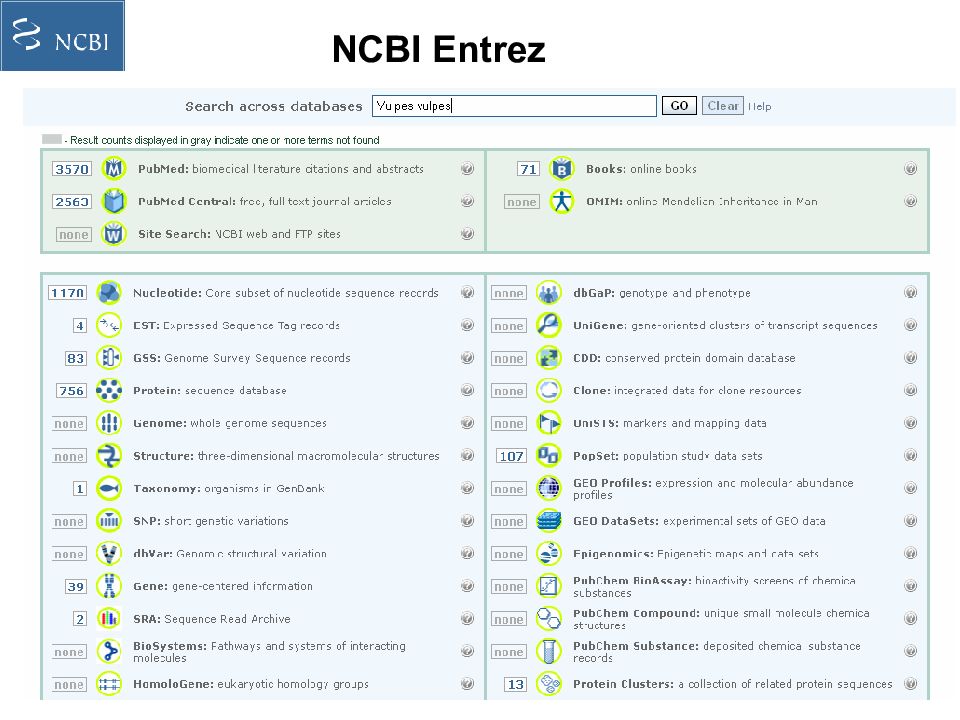Image resolution: width=960 pixels, height=720 pixels.
Task: Clear the search query
Action: click(x=722, y=105)
